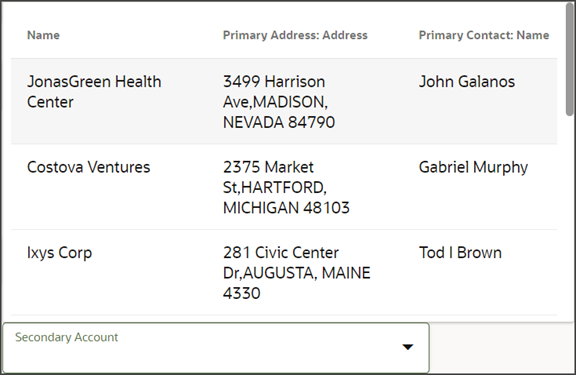576x375 pixels.
Task: Click the AUGUSTA, MAINE address line
Action: (x=297, y=273)
